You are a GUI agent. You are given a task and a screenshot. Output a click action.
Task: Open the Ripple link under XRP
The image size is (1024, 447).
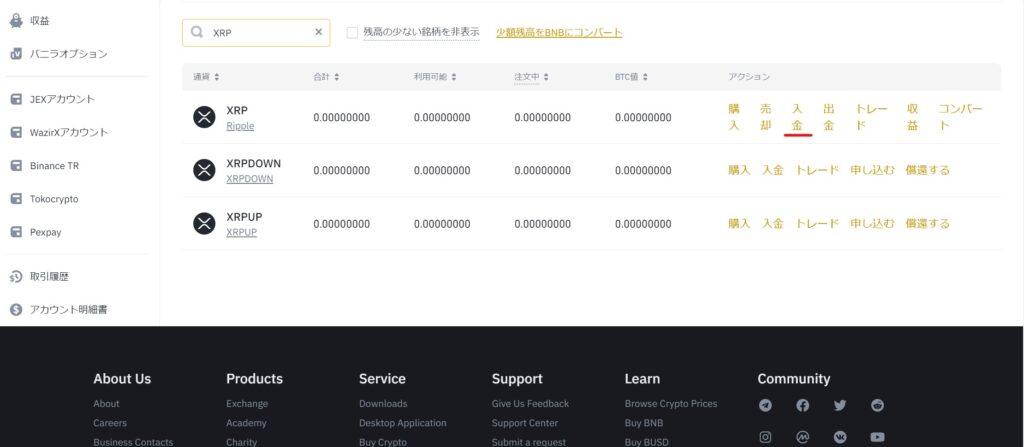click(x=240, y=126)
